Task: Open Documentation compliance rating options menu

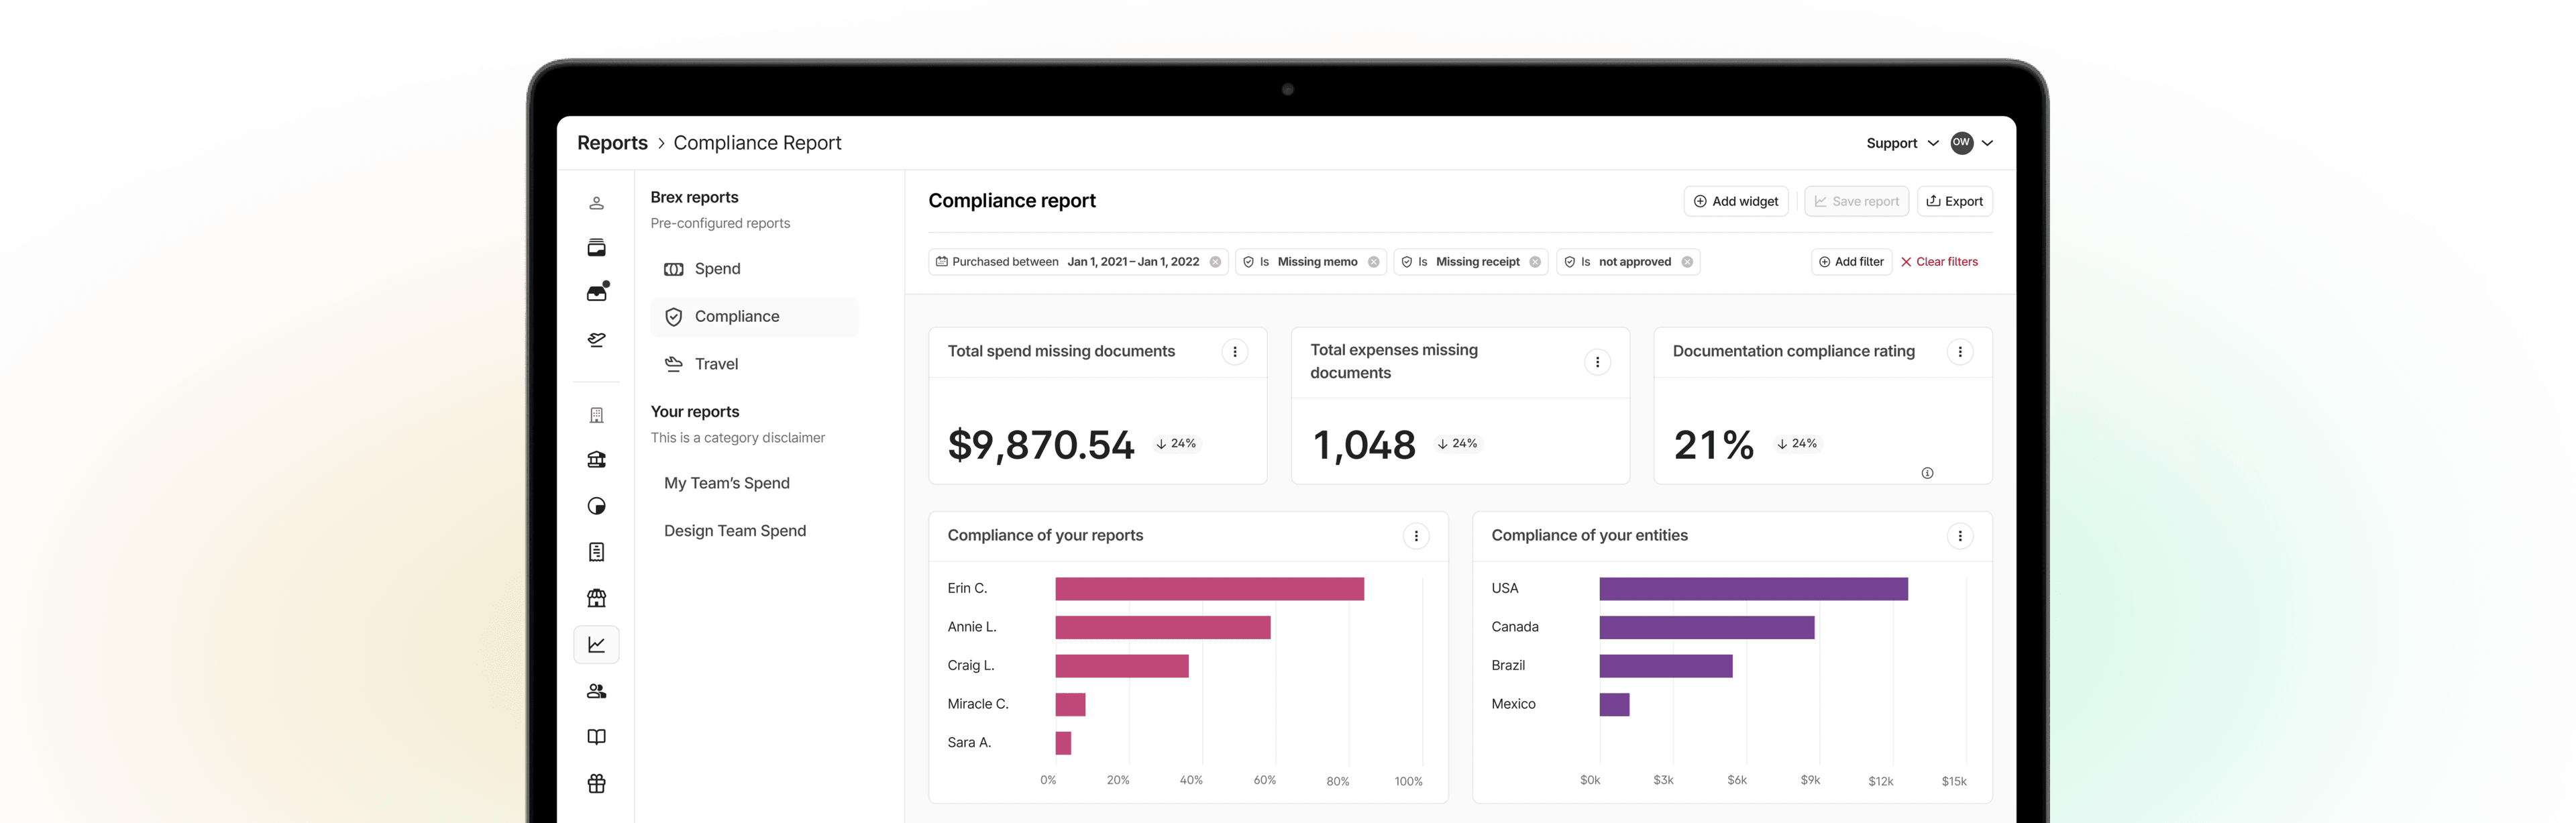Action: [x=1959, y=352]
